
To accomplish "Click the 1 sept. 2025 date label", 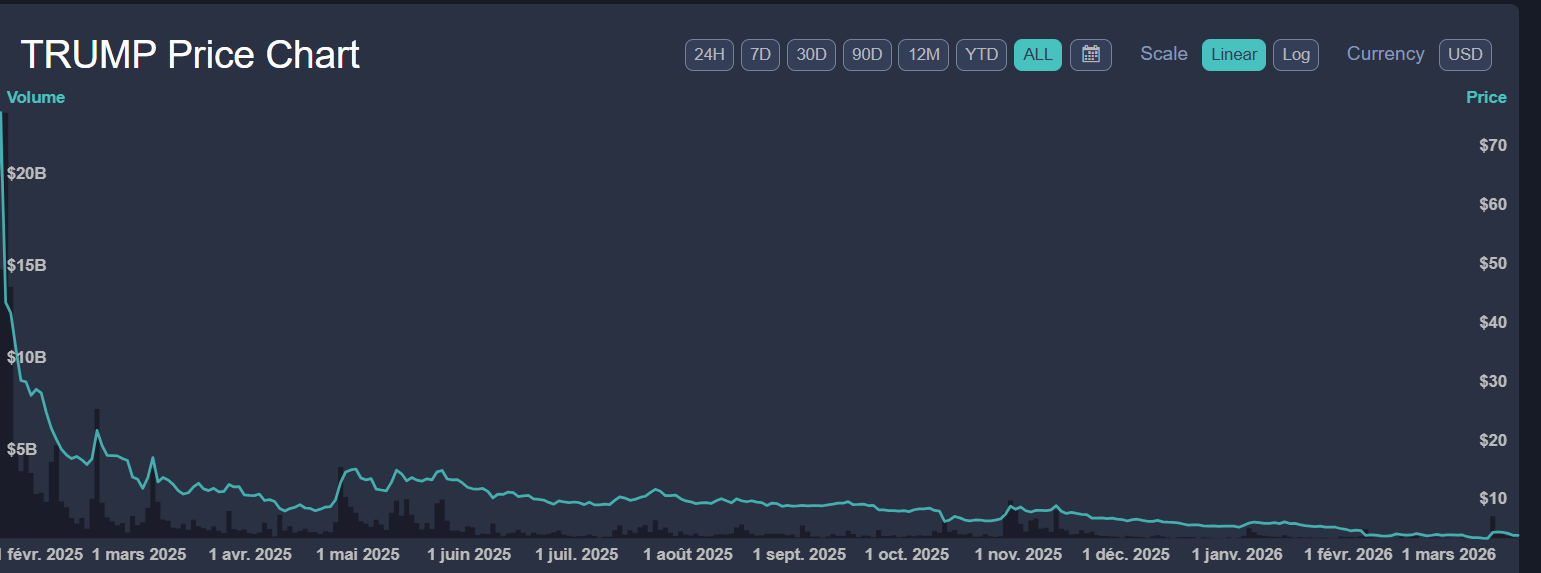I will 799,554.
